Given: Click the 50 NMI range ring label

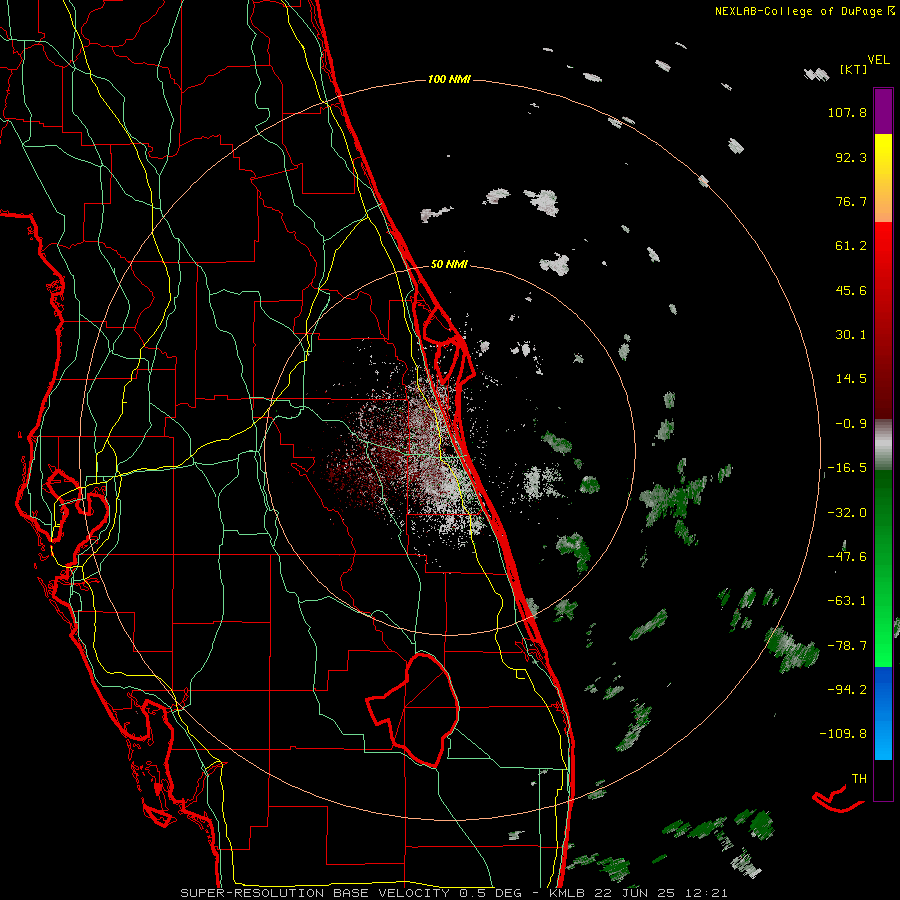Looking at the screenshot, I should click(449, 264).
